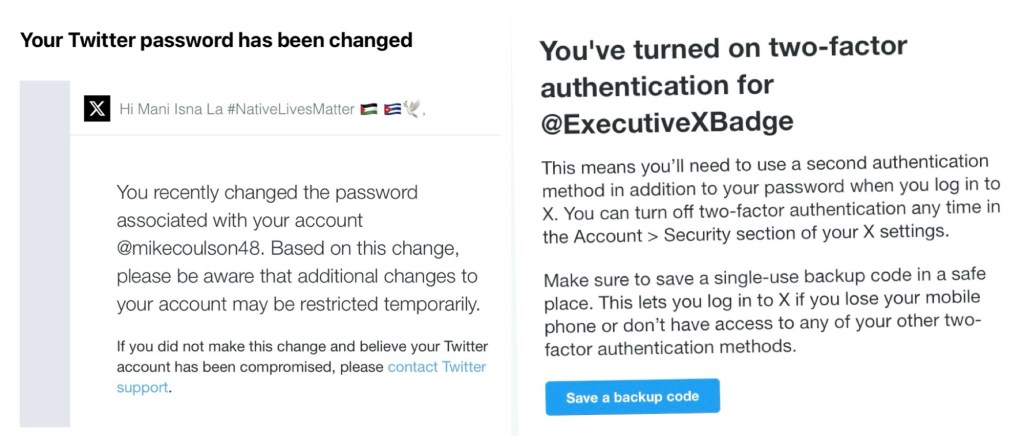Open the contact Twitter support link
This screenshot has width=1024, height=438.
437,367
